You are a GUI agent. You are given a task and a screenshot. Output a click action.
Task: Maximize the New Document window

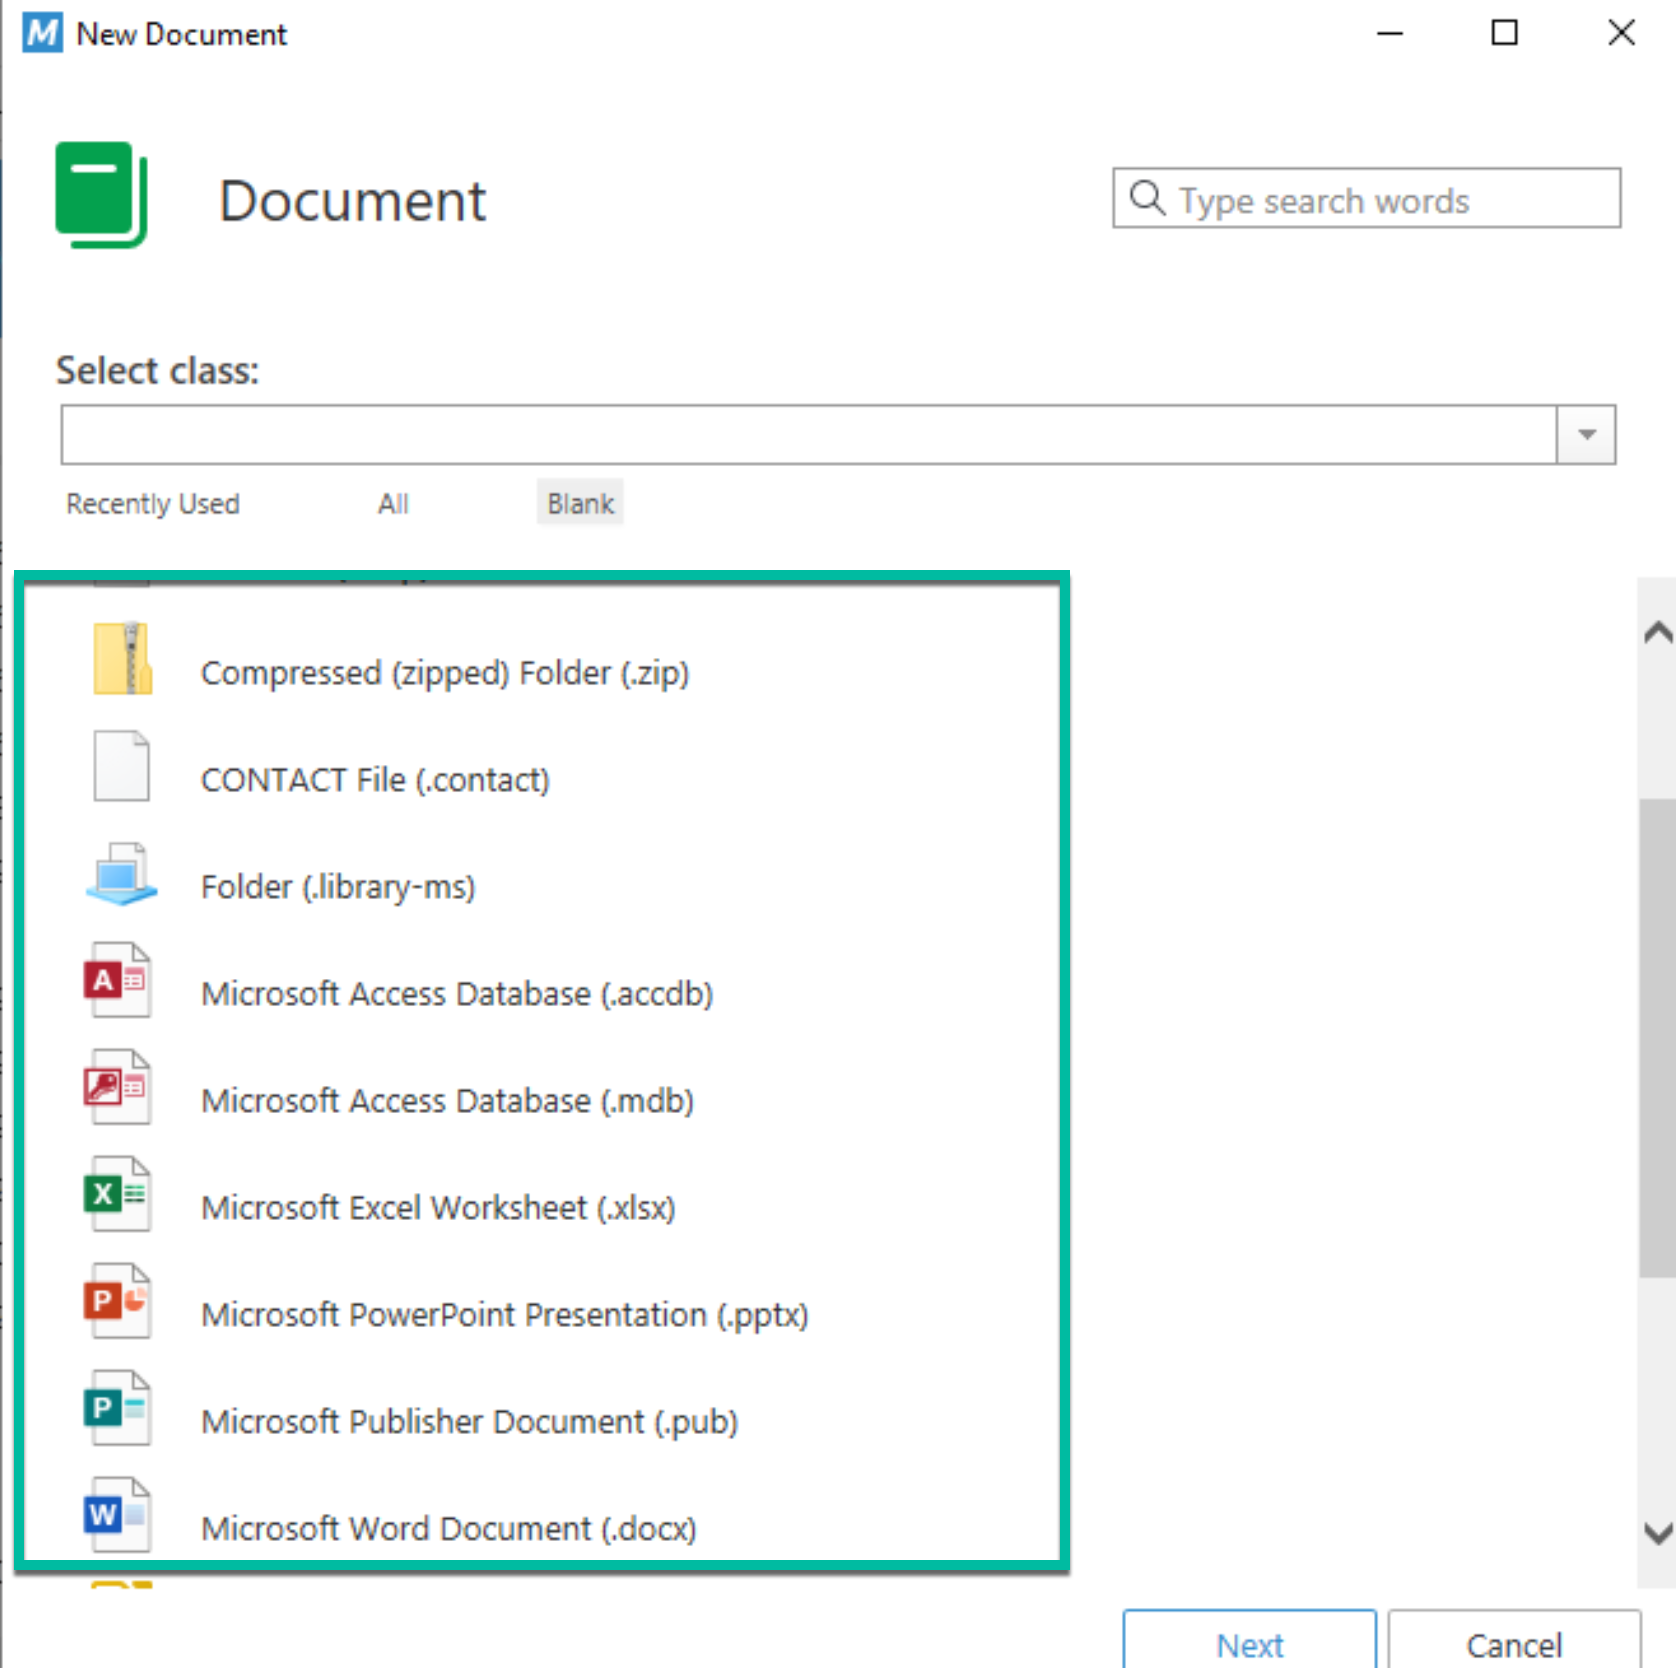tap(1504, 33)
